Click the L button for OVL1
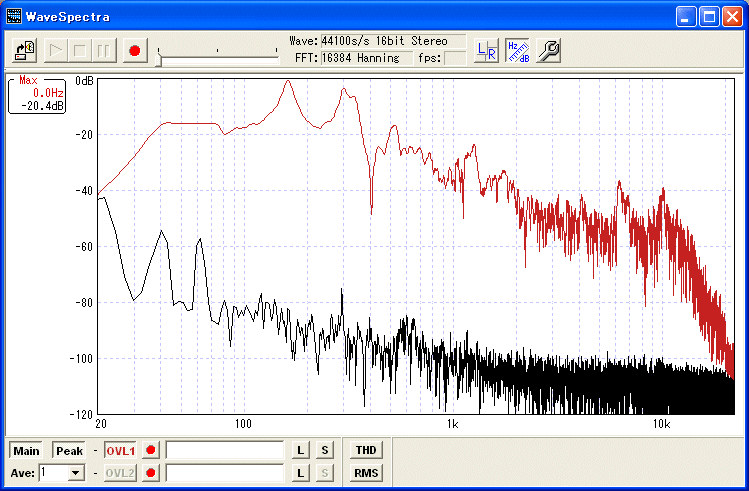749x491 pixels. coord(300,451)
